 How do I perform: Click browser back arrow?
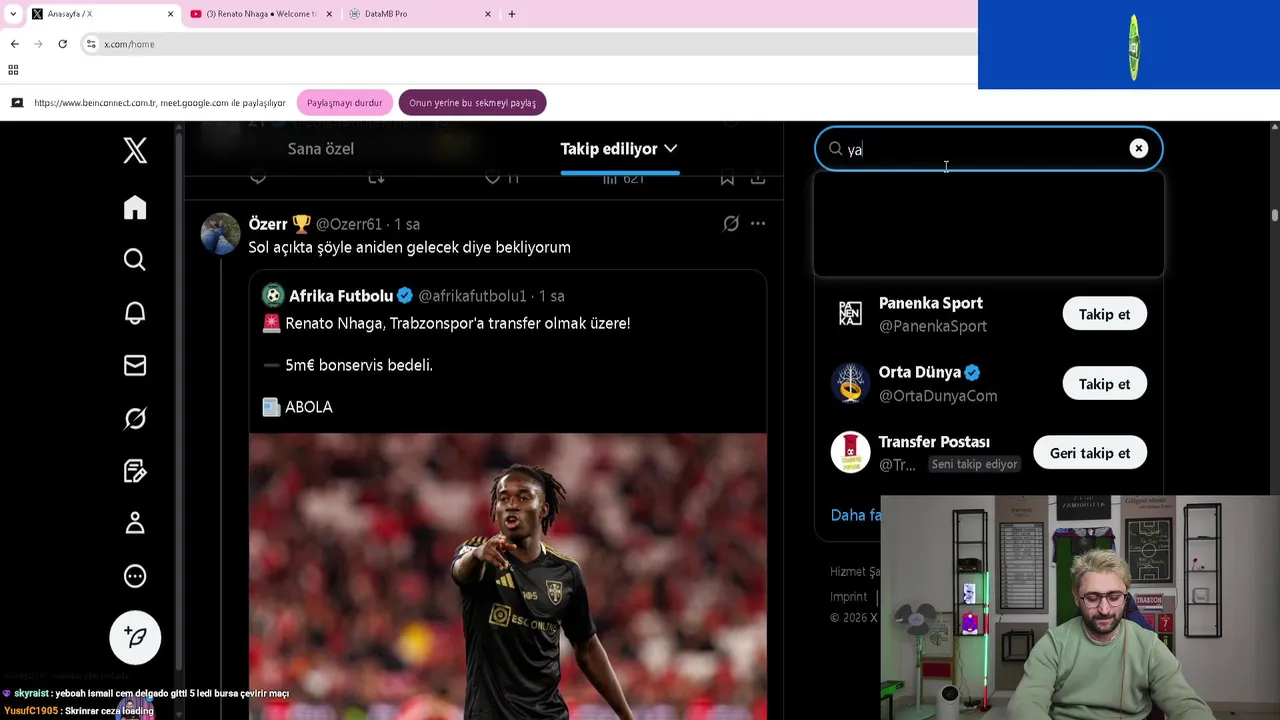tap(14, 44)
